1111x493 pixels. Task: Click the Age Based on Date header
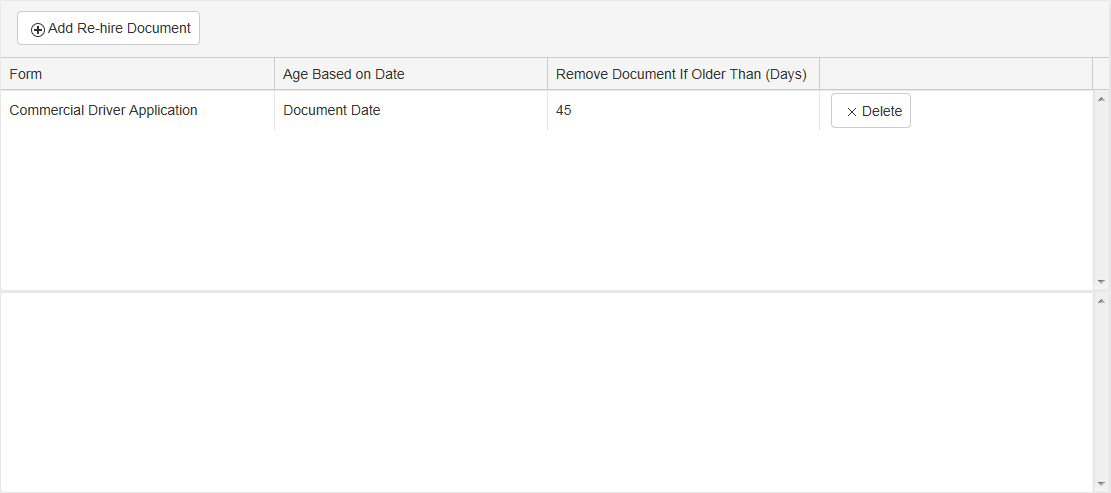tap(343, 74)
